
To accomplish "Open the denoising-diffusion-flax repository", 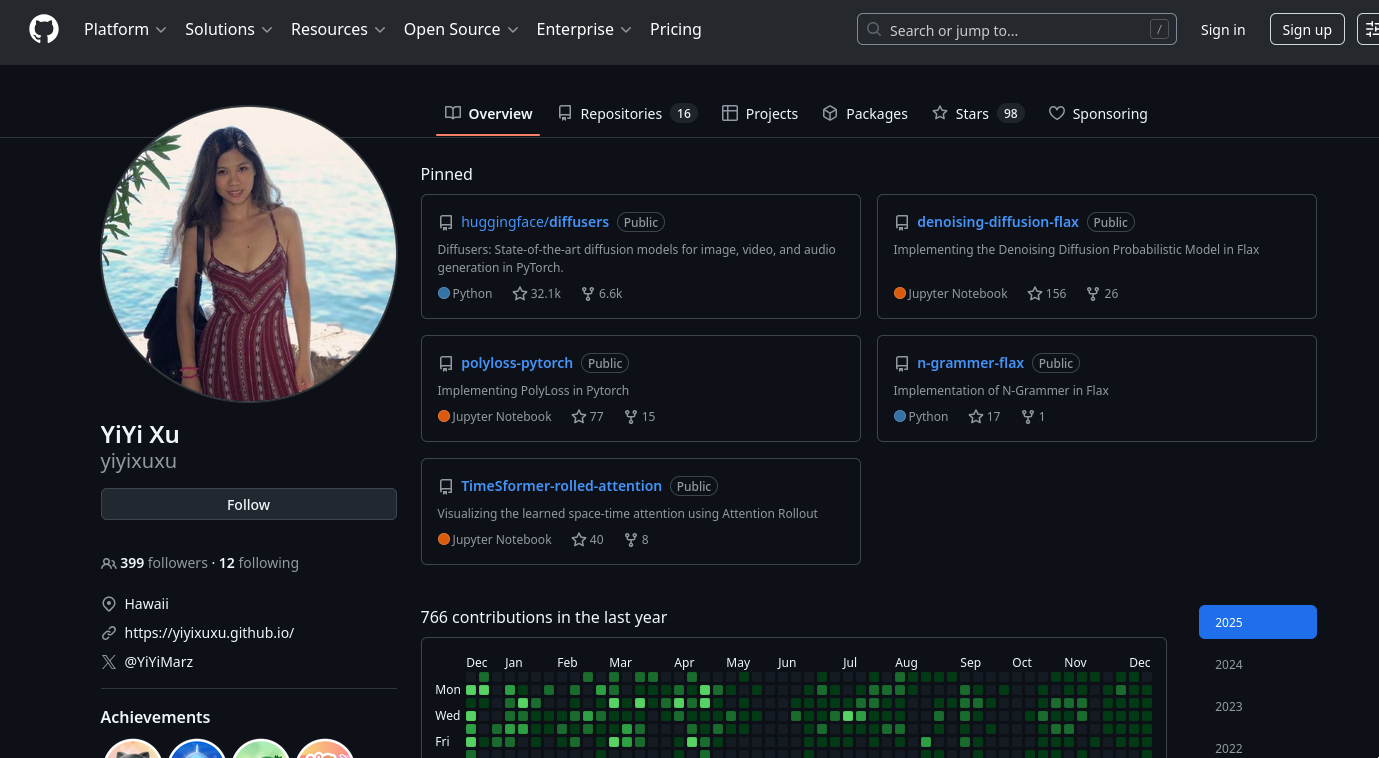I will [x=998, y=222].
